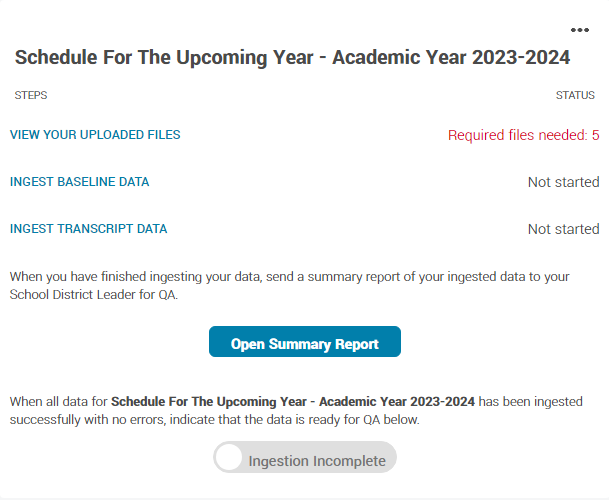This screenshot has height=500, width=609.
Task: Toggle the Ingestion Incomplete switch
Action: pos(305,458)
